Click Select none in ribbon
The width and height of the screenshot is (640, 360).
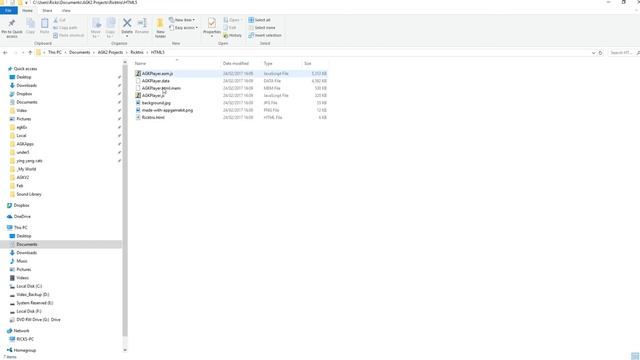(262, 28)
